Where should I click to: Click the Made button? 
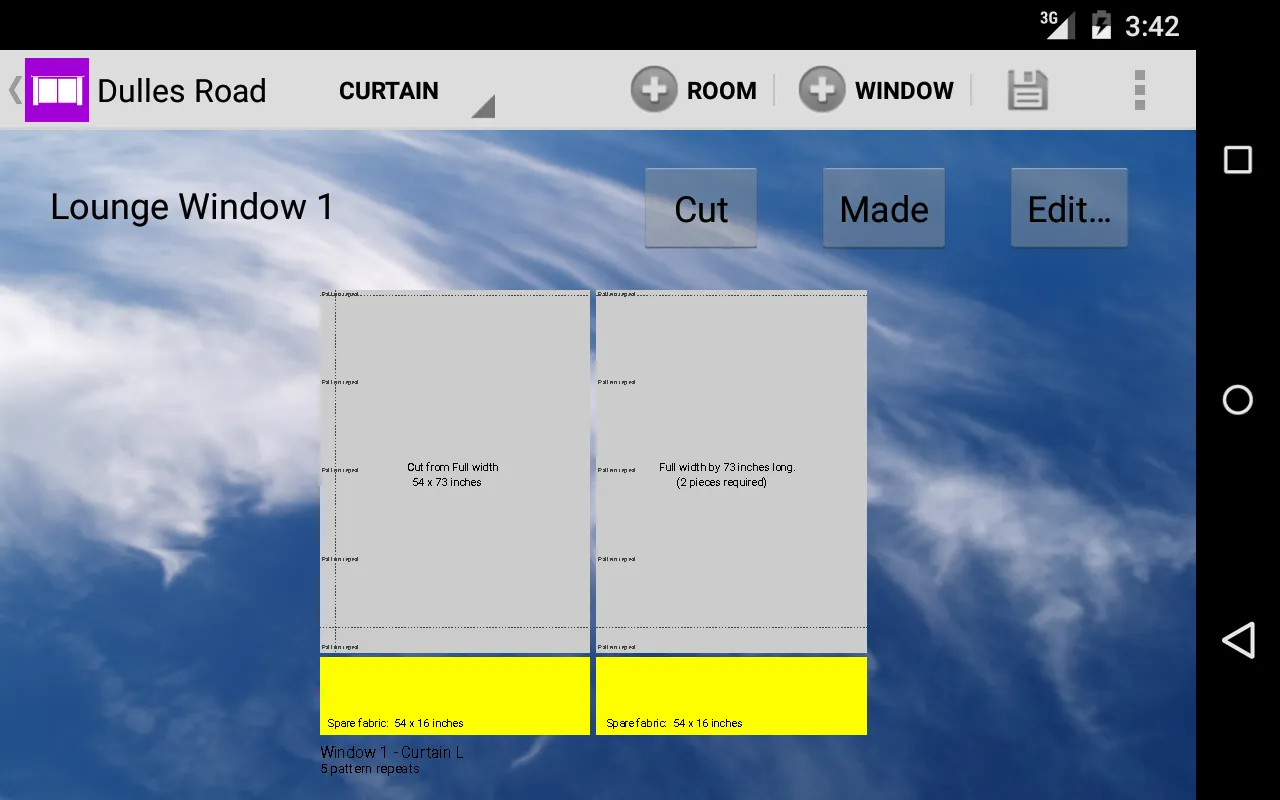[x=884, y=208]
